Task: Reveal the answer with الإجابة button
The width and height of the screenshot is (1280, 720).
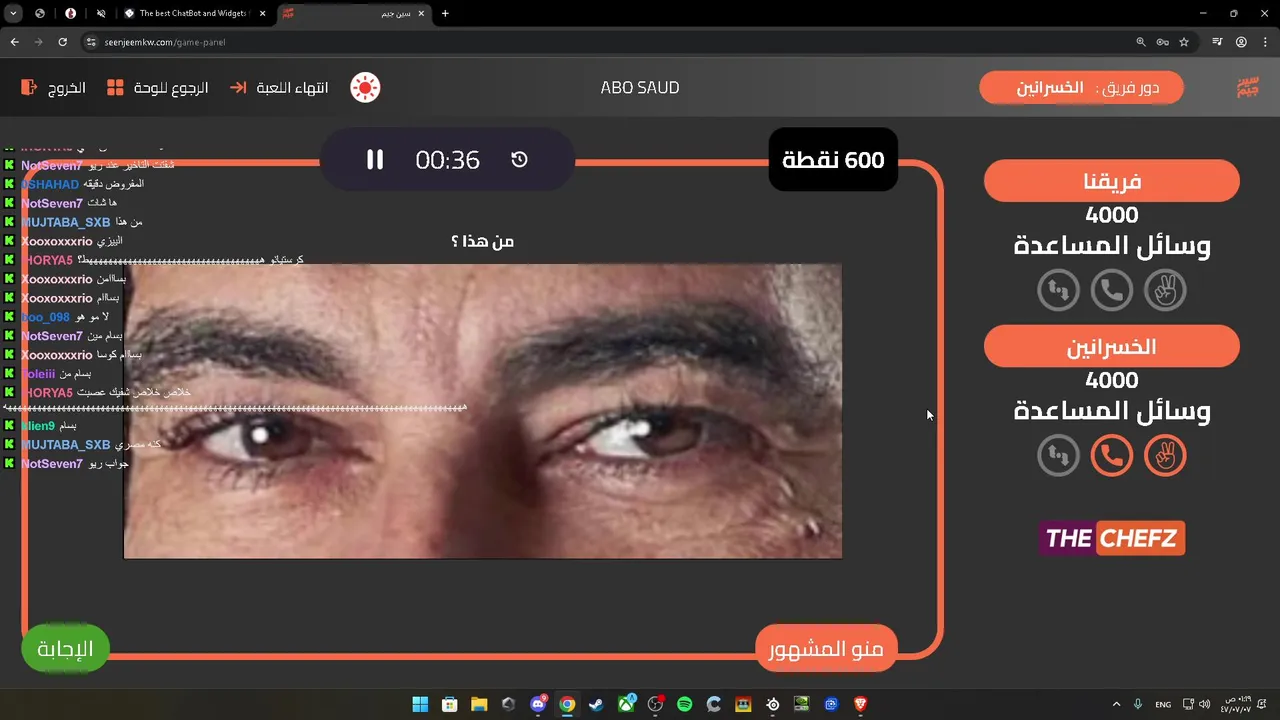Action: [65, 649]
